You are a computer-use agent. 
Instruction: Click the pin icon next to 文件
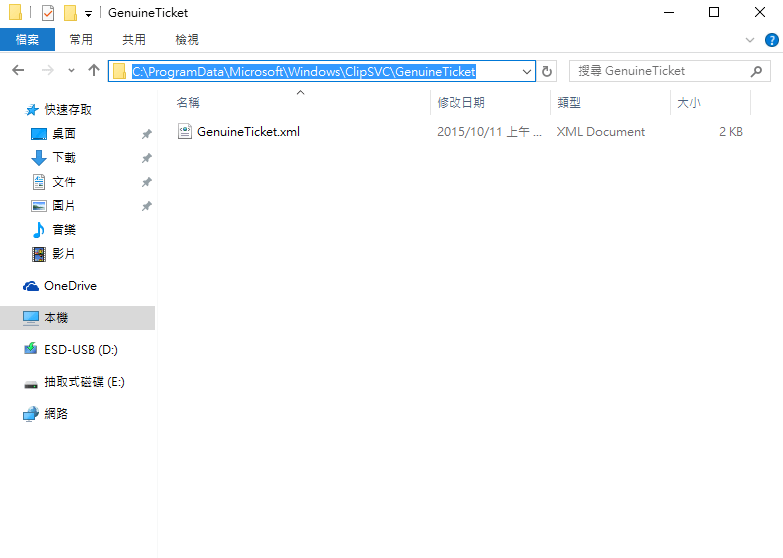coord(146,182)
